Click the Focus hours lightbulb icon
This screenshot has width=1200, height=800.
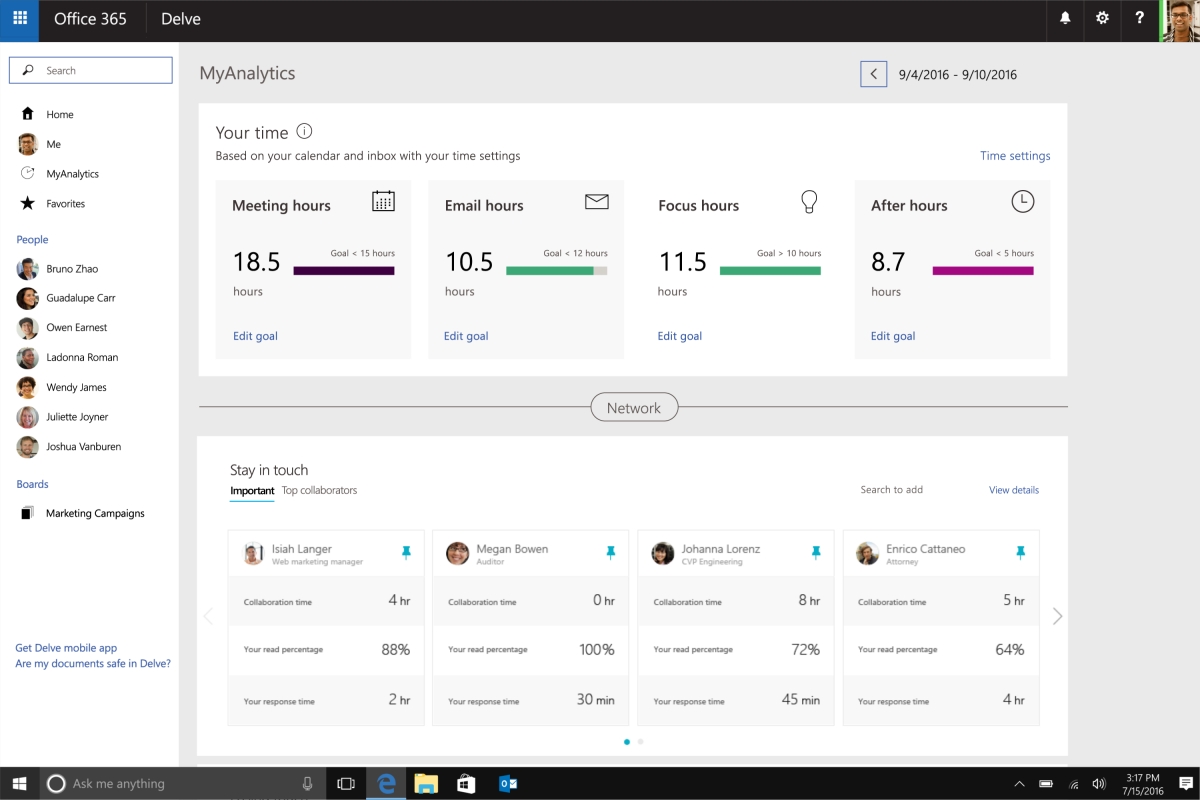pos(809,201)
